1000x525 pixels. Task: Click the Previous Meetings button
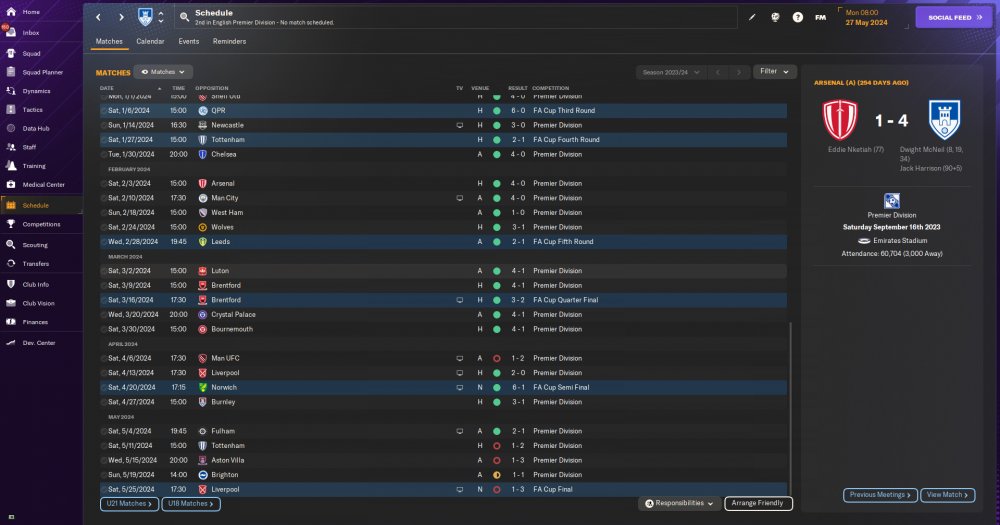[x=880, y=495]
